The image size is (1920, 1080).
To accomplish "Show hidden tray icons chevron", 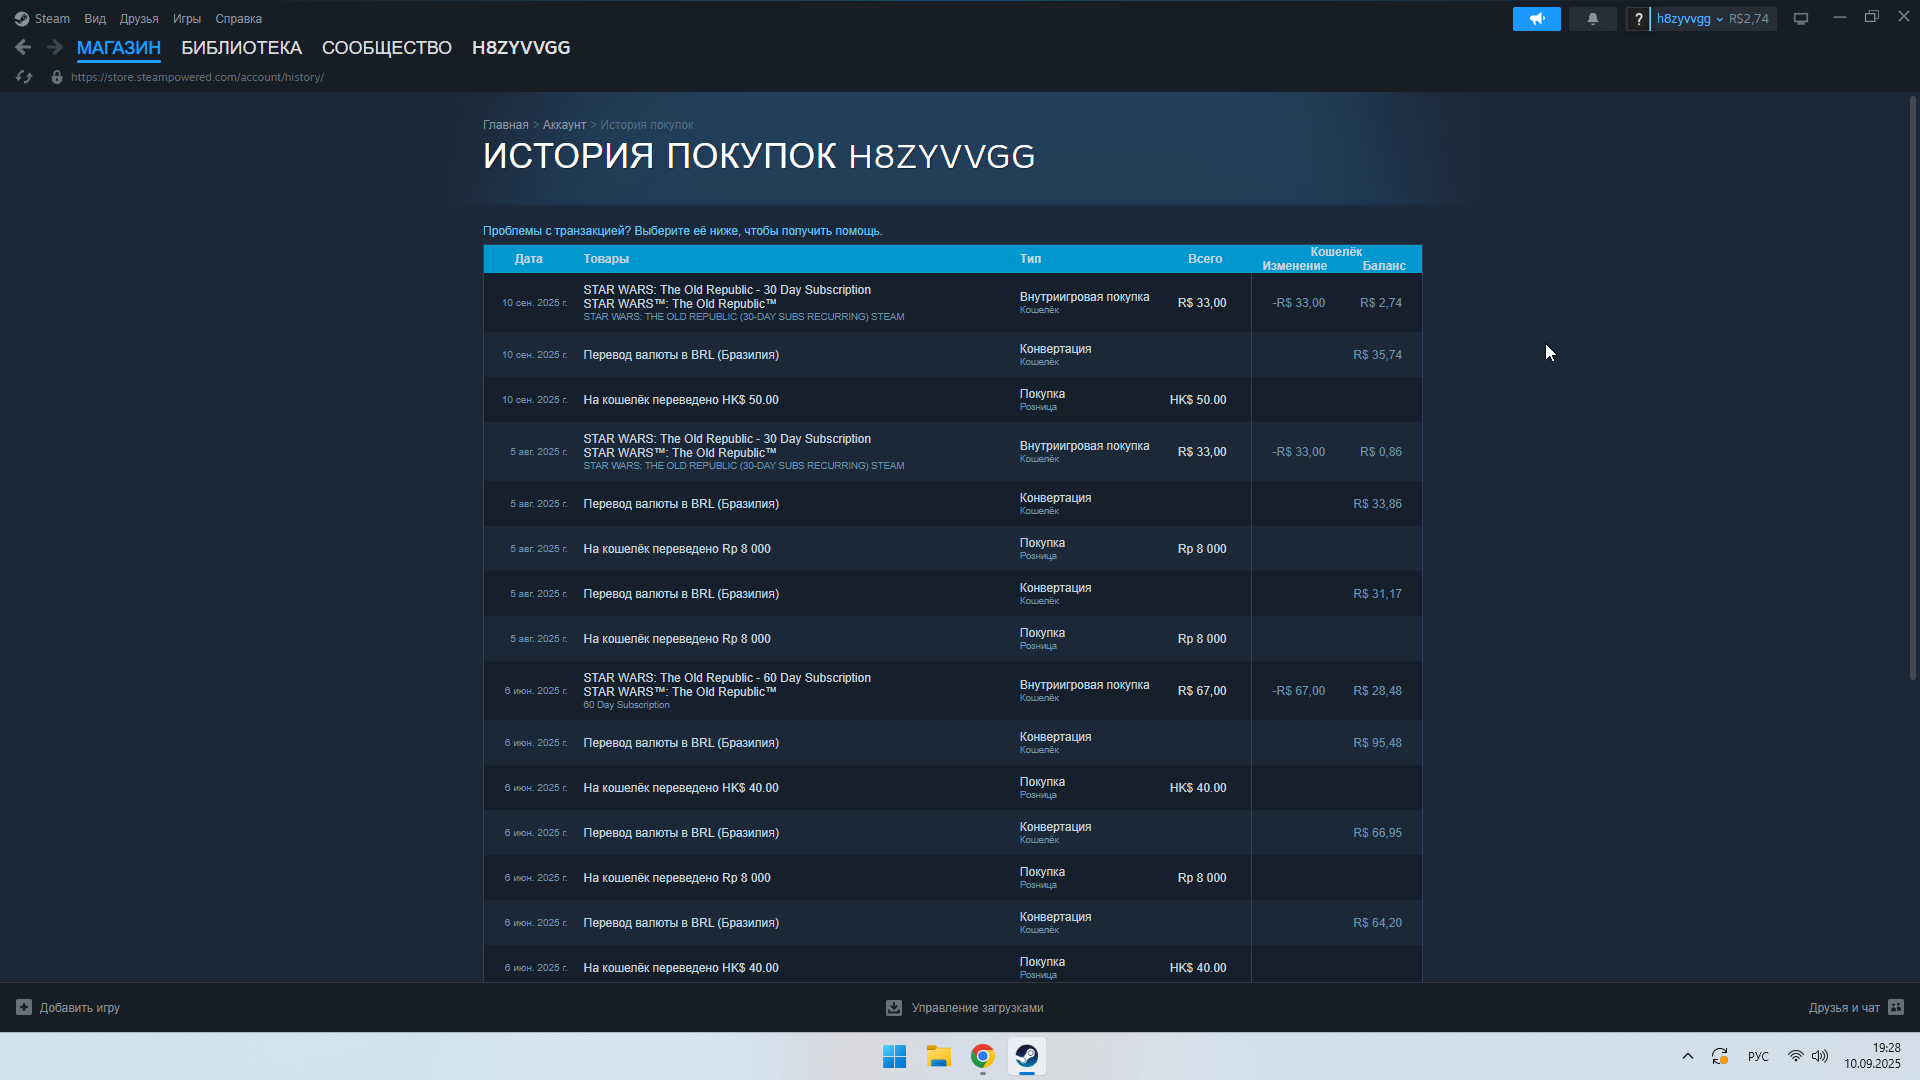I will pos(1688,1056).
